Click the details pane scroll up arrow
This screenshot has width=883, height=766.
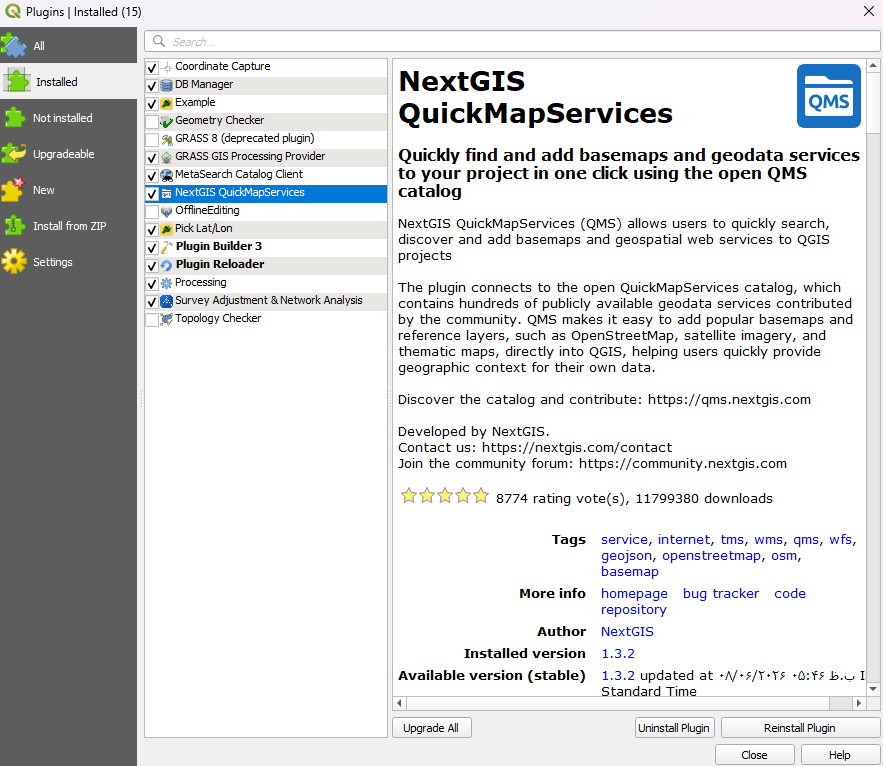coord(873,65)
